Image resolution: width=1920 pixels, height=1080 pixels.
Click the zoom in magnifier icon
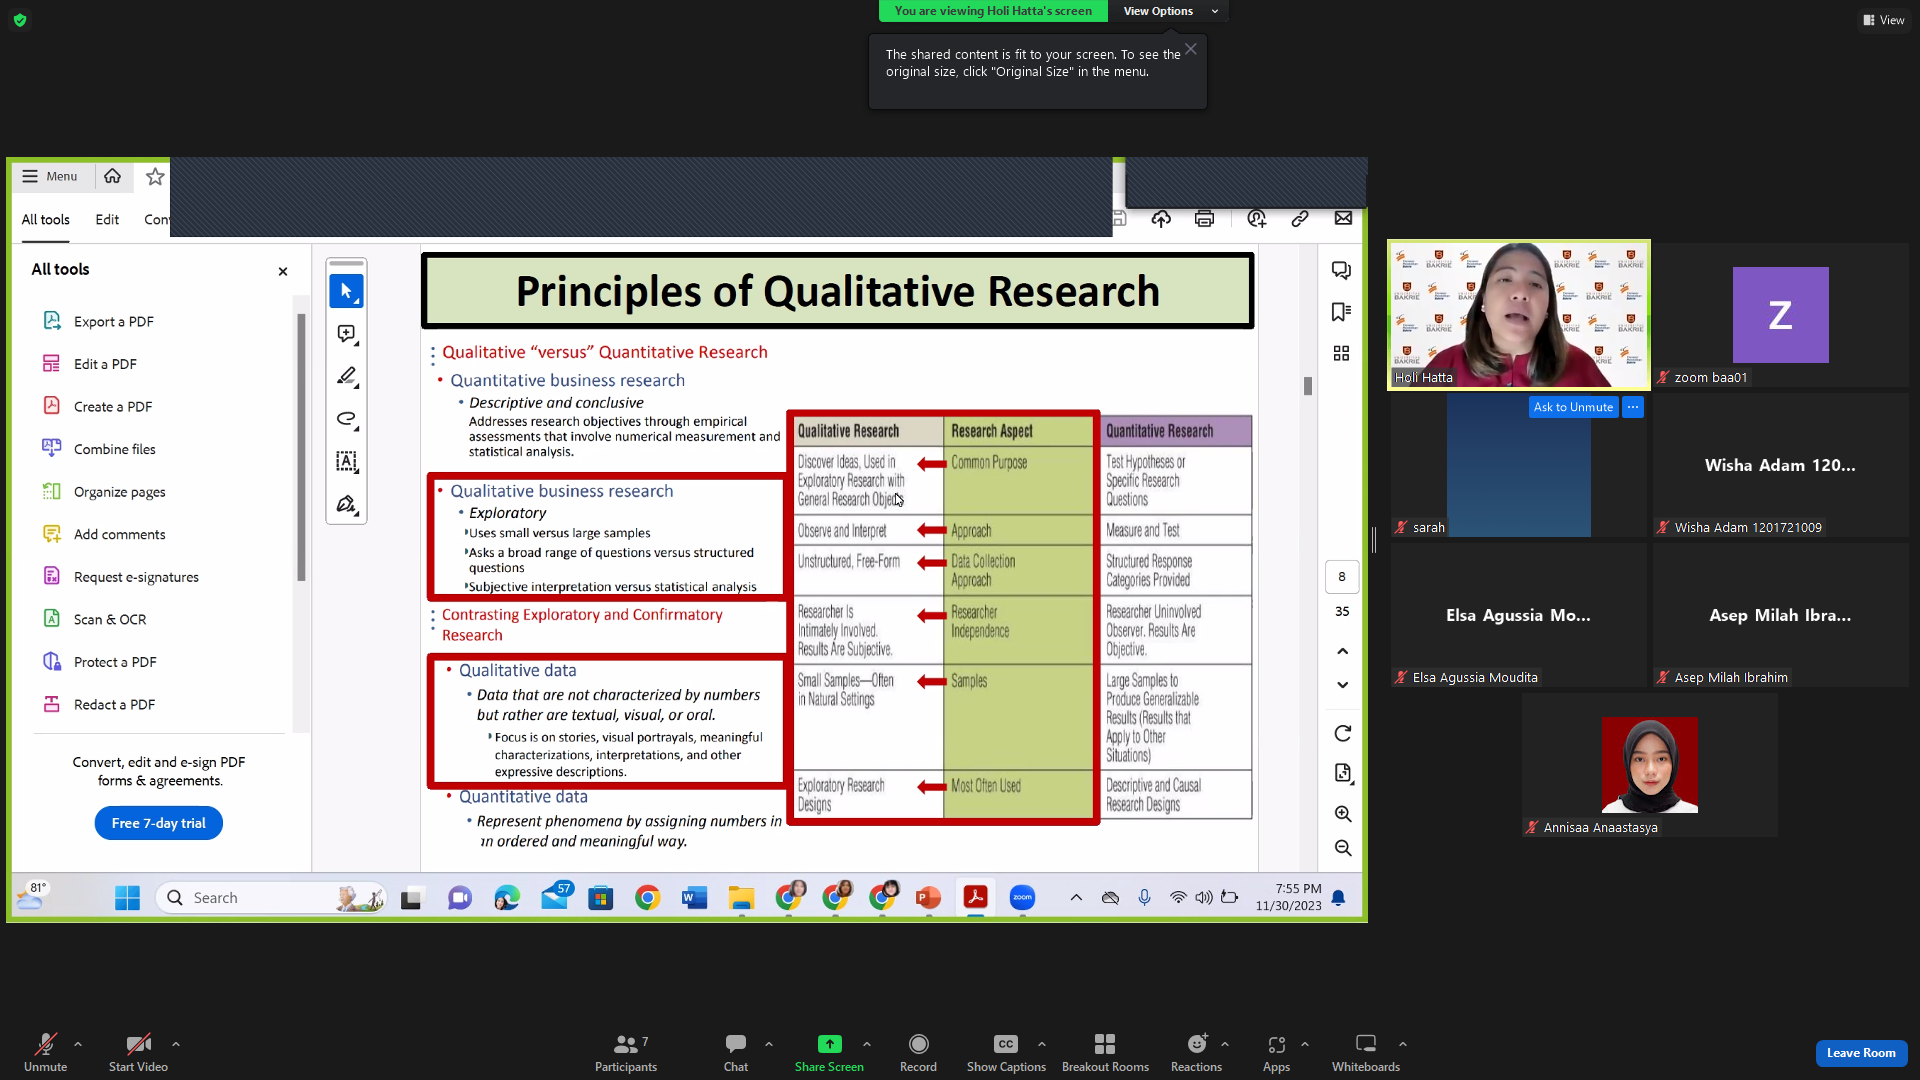[1342, 814]
